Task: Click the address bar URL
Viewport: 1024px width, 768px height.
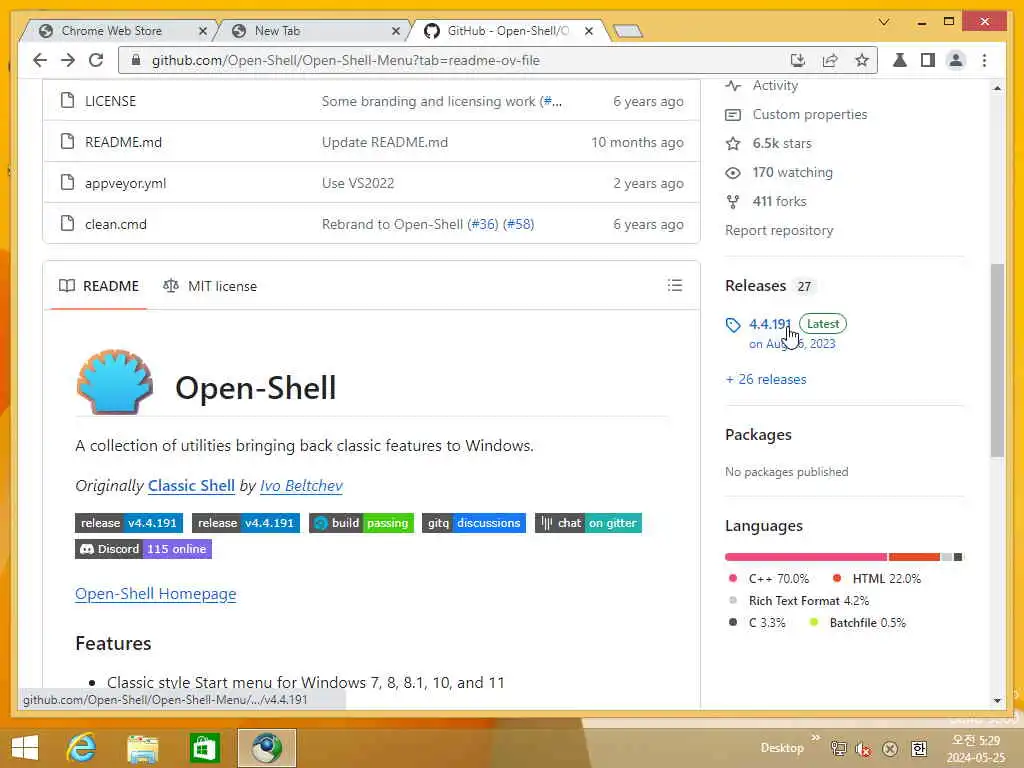Action: point(345,60)
